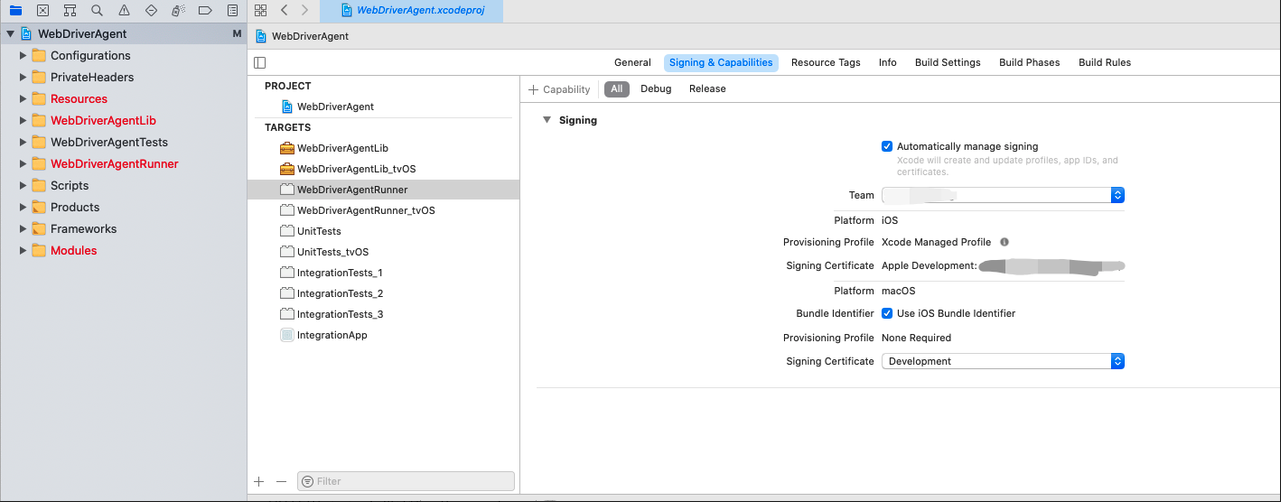Open the Test navigator diamond icon
The height and width of the screenshot is (502, 1281).
coord(151,11)
